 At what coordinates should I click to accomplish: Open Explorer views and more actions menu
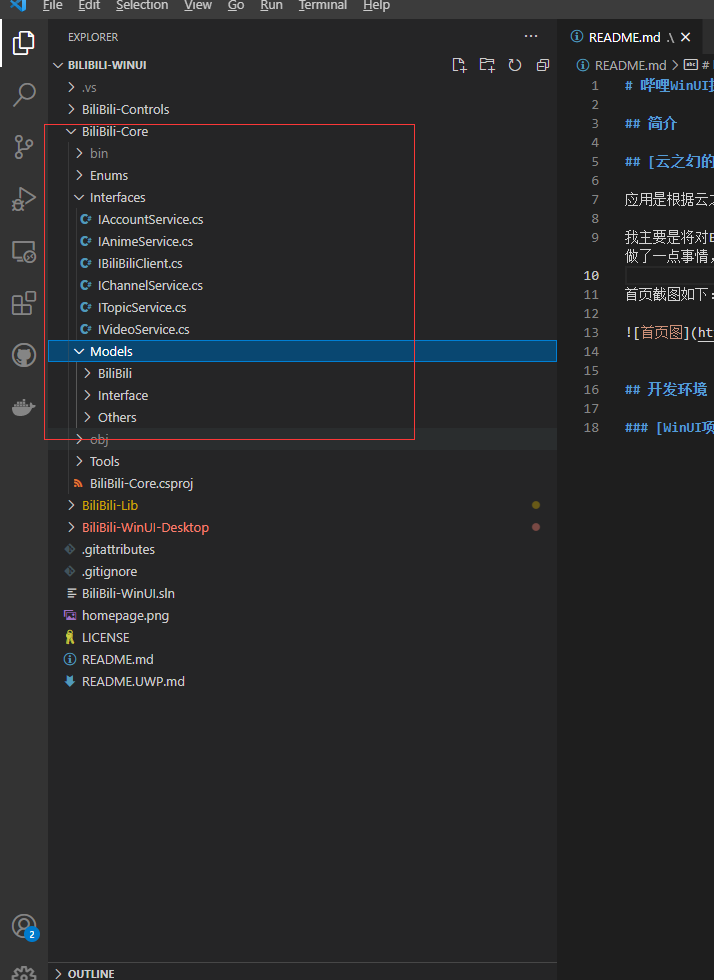[x=531, y=36]
